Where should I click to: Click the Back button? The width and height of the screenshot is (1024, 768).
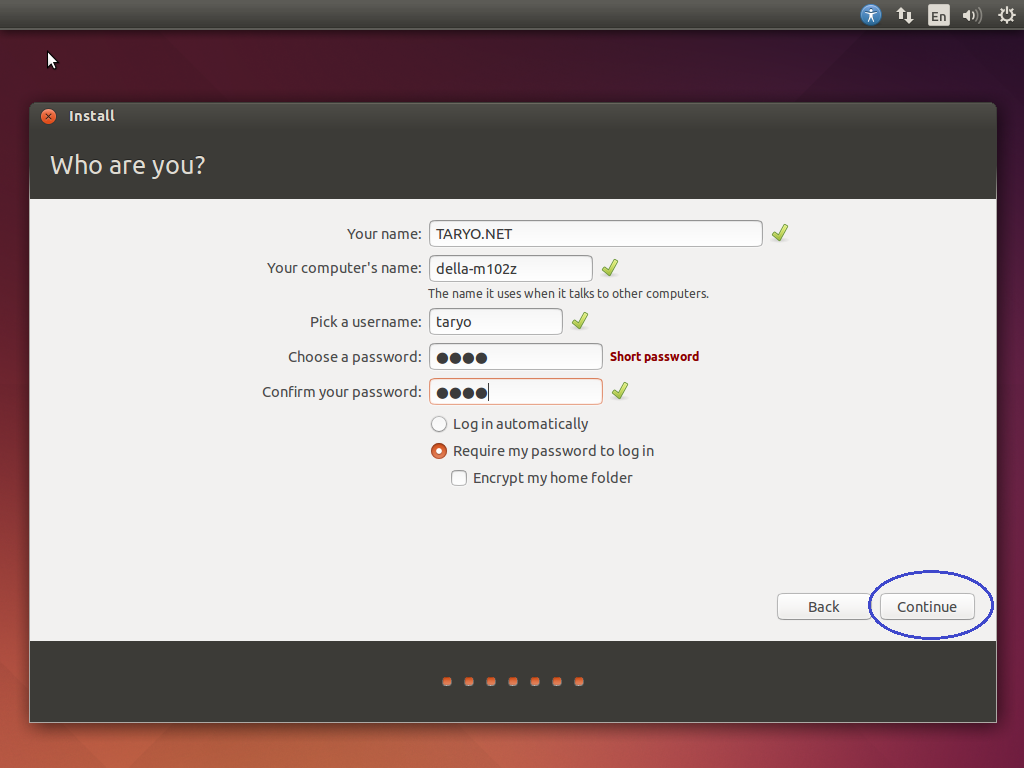[823, 606]
